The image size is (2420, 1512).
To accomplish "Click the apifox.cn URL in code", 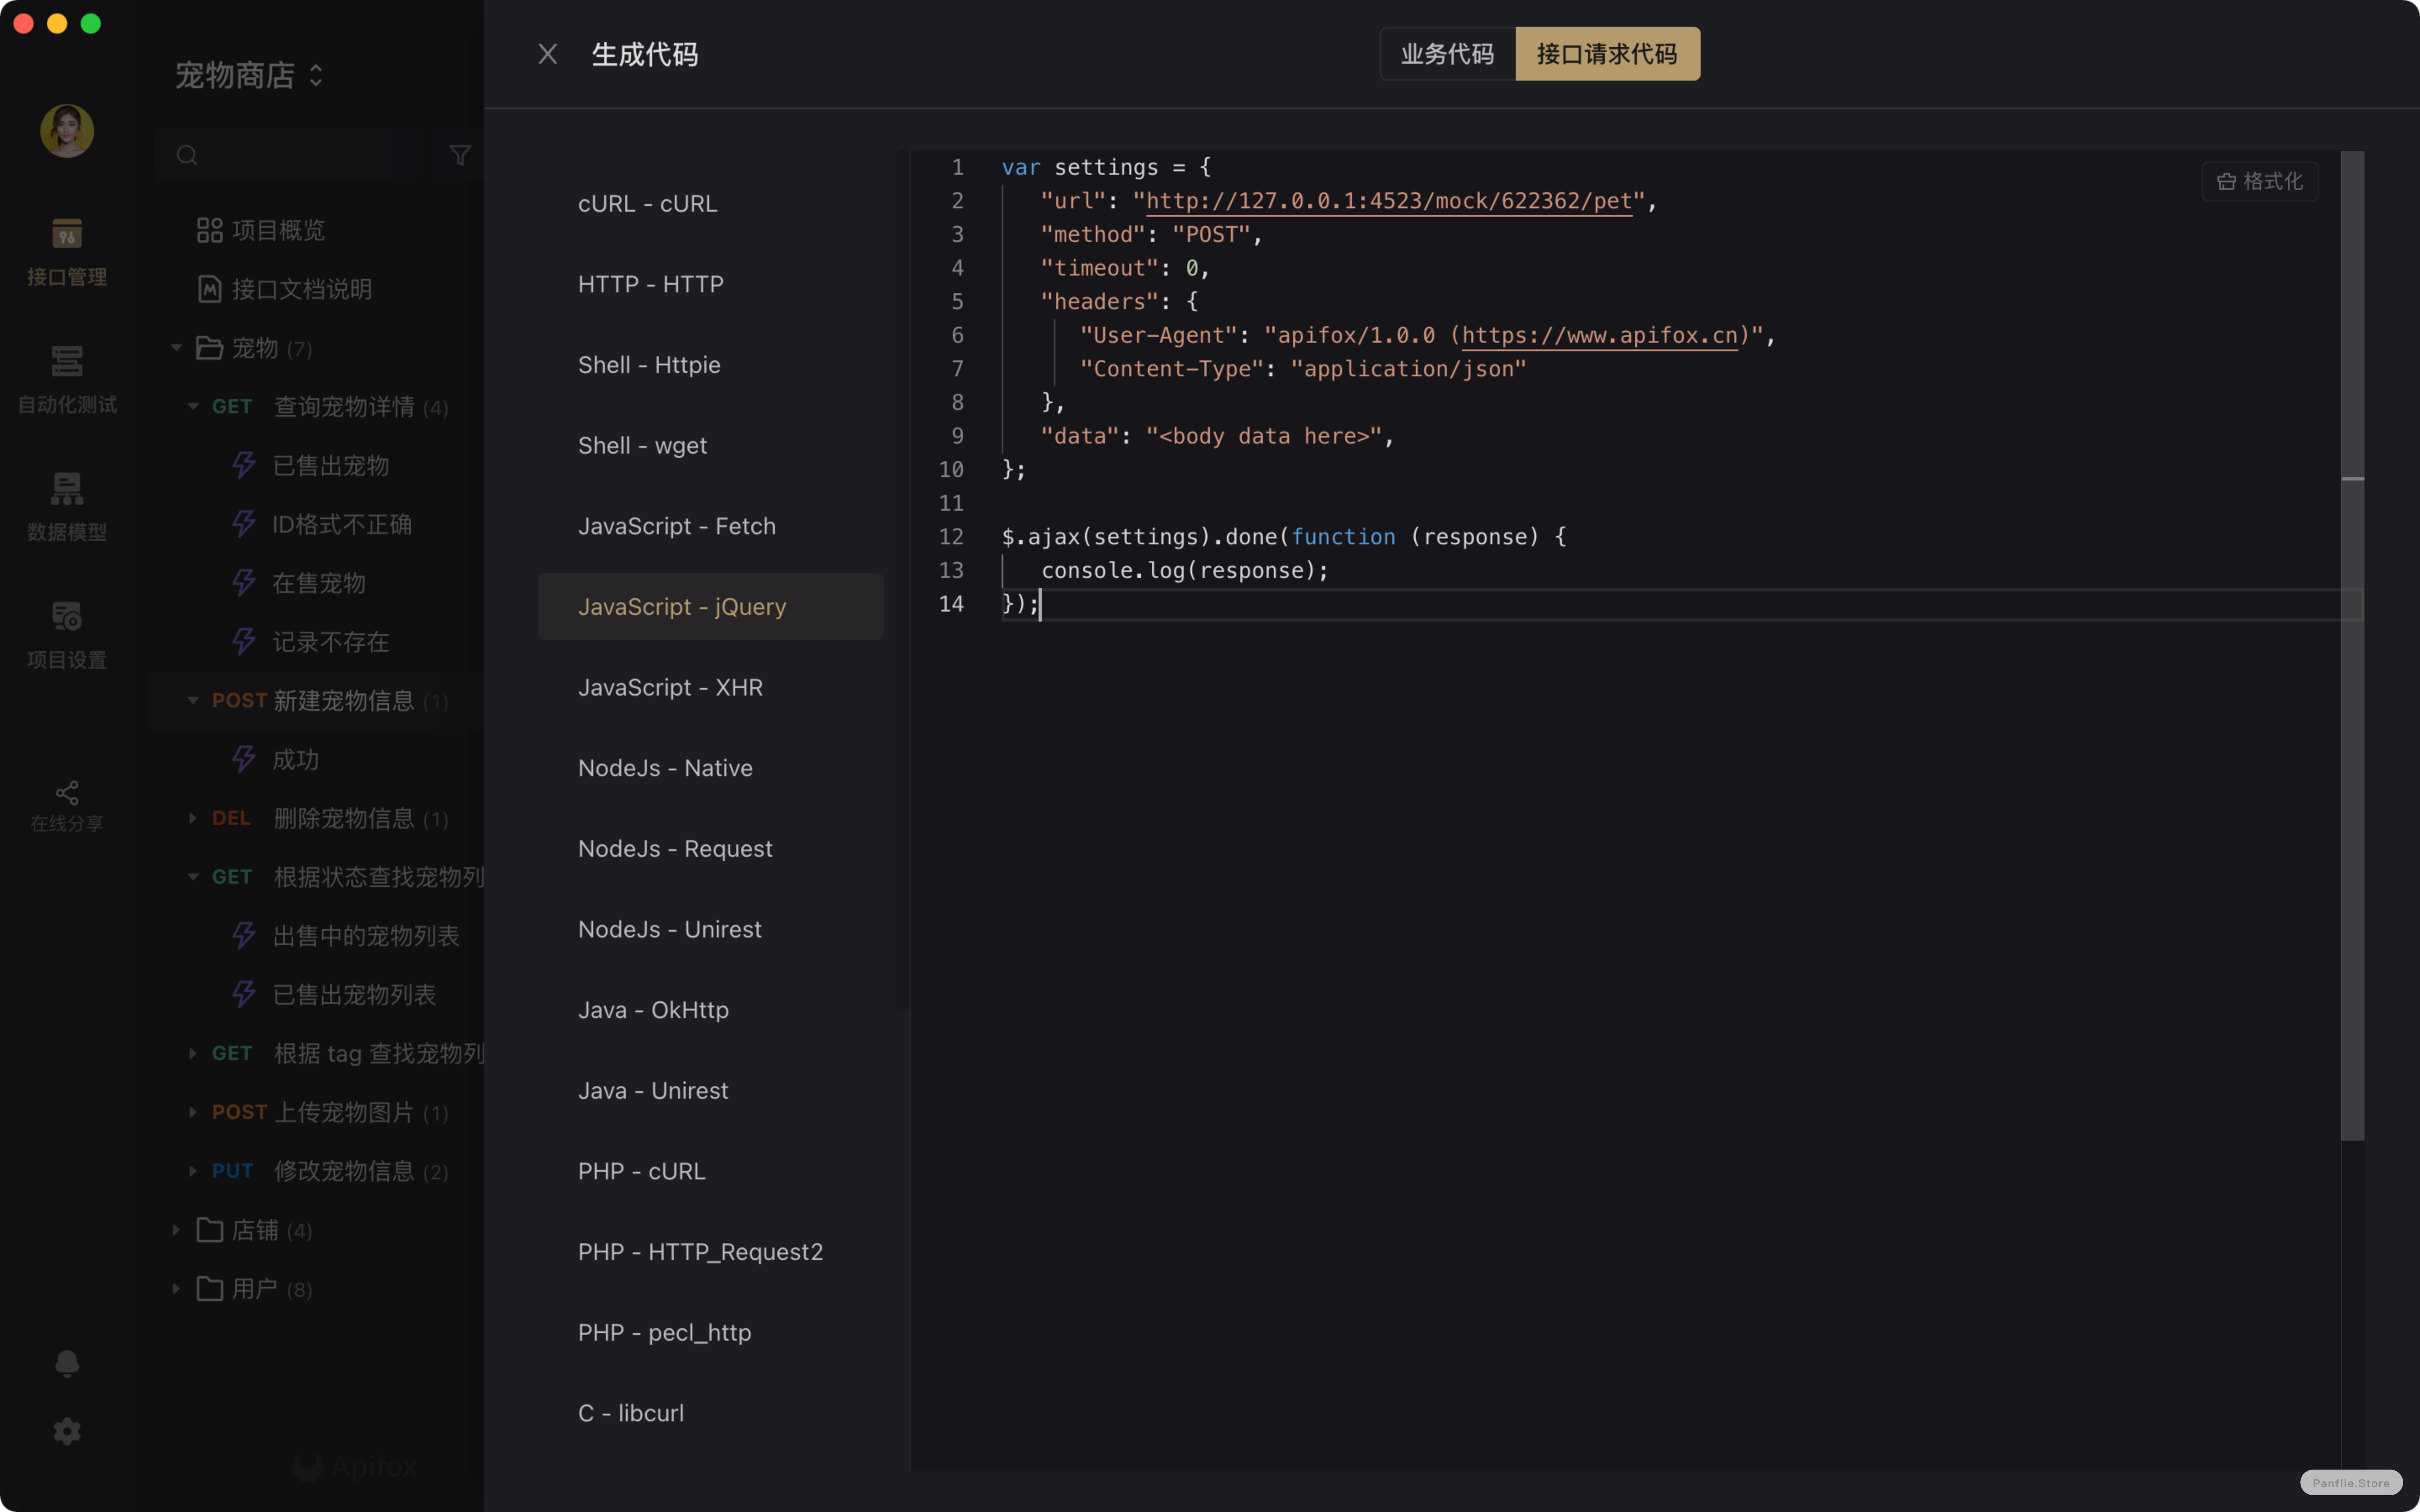I will [x=1599, y=335].
